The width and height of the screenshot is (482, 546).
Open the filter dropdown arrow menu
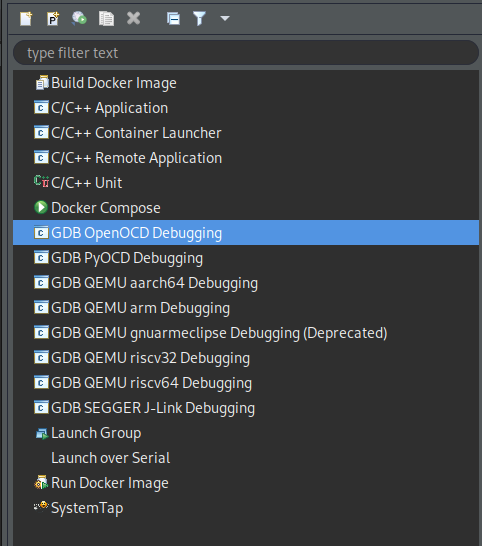click(x=225, y=18)
